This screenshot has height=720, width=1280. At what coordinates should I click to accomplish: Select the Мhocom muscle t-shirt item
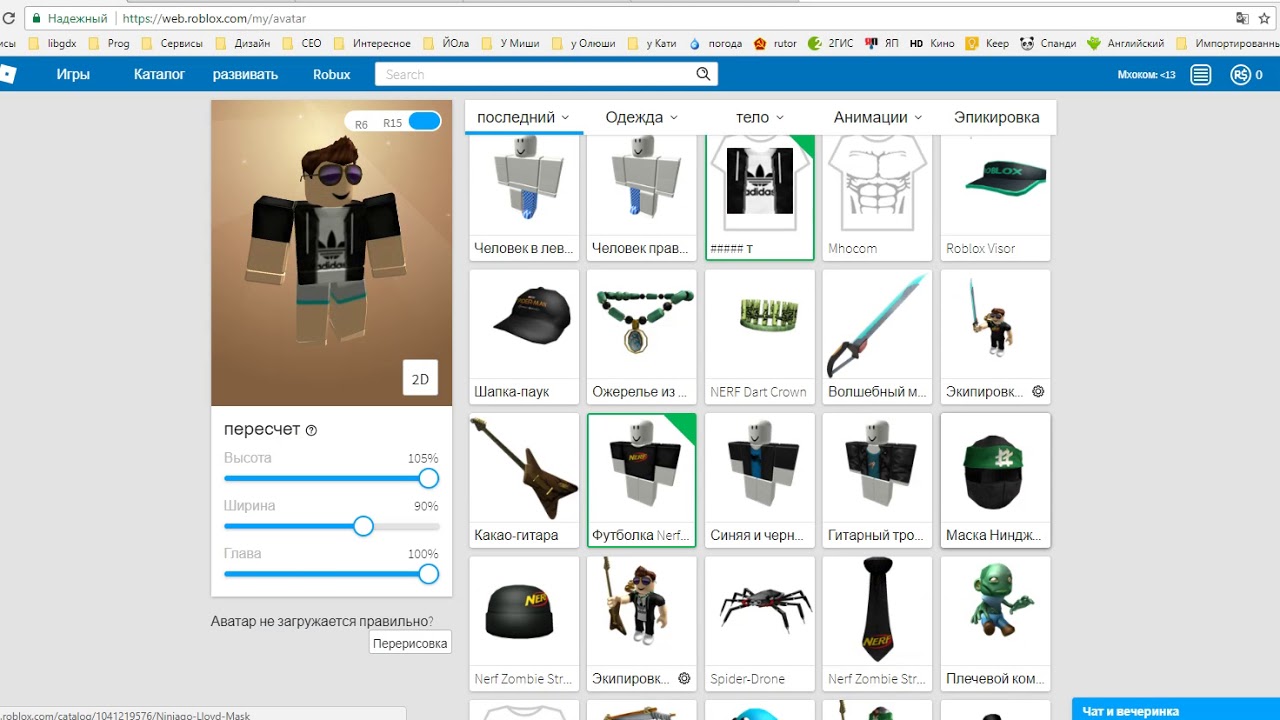coord(878,197)
